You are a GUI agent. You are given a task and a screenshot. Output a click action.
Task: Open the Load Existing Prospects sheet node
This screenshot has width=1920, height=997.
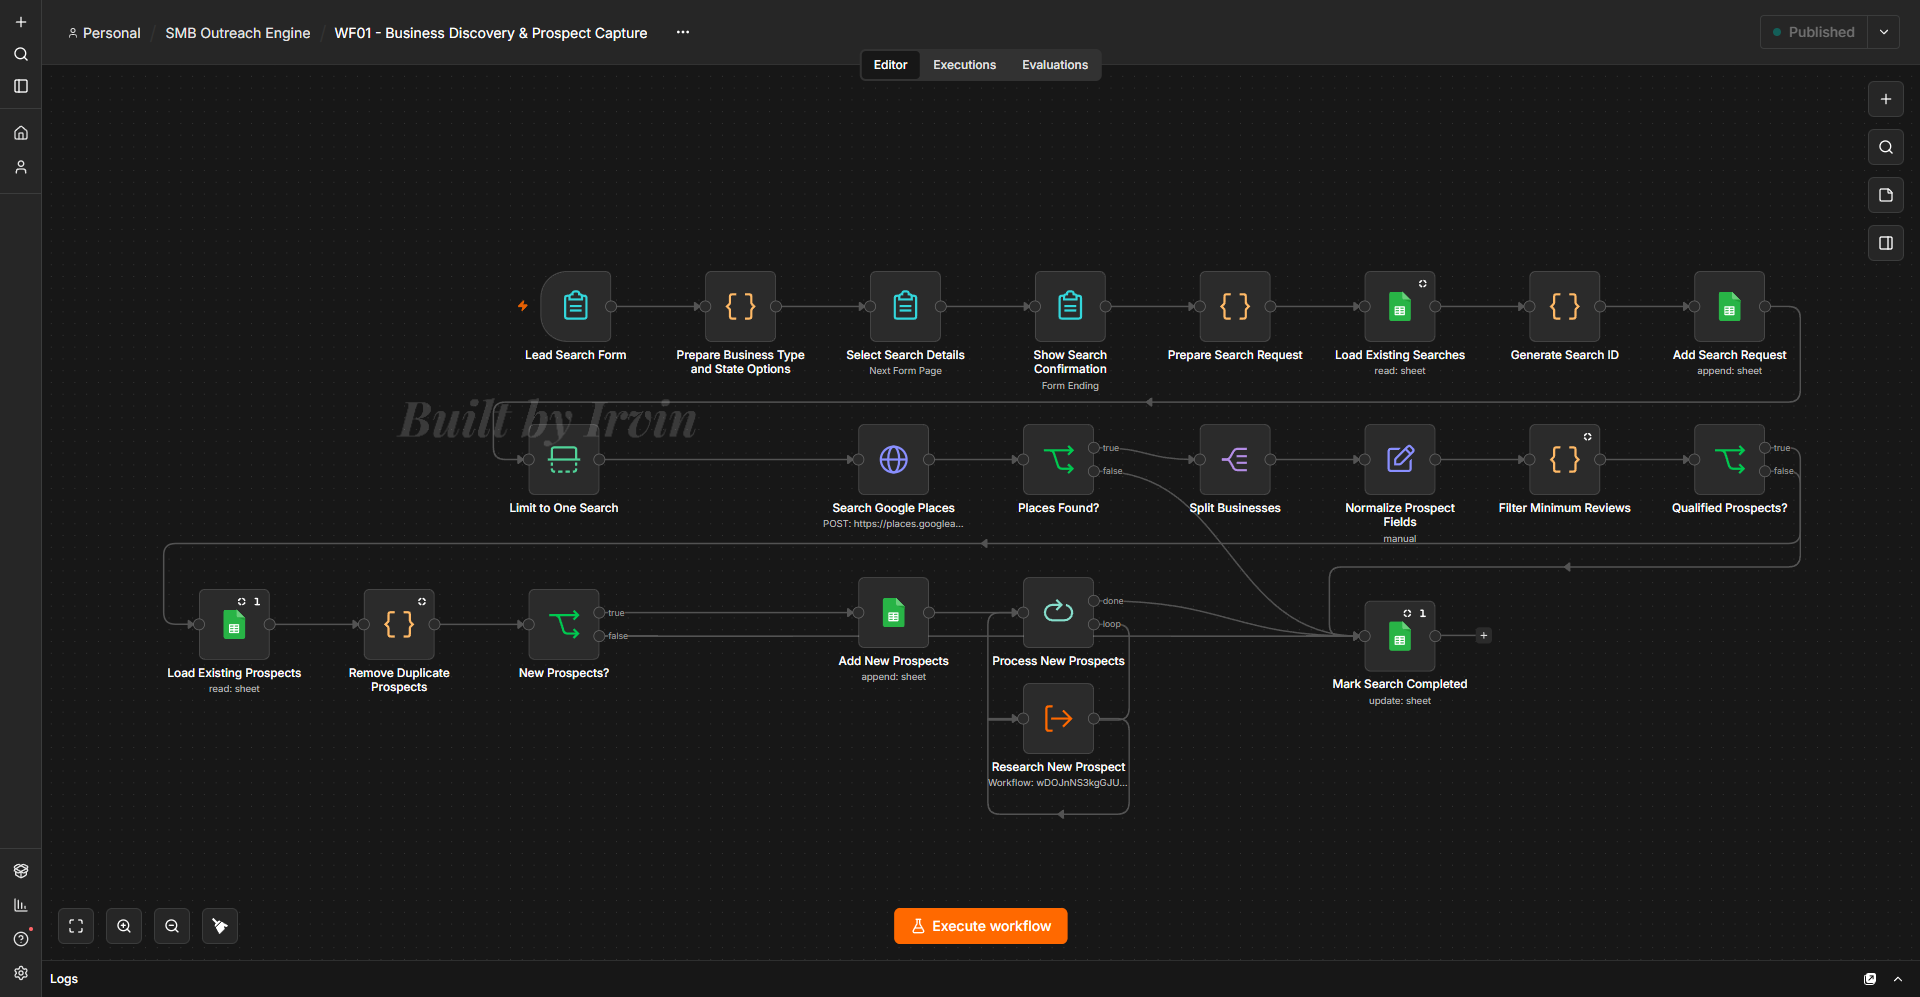234,624
